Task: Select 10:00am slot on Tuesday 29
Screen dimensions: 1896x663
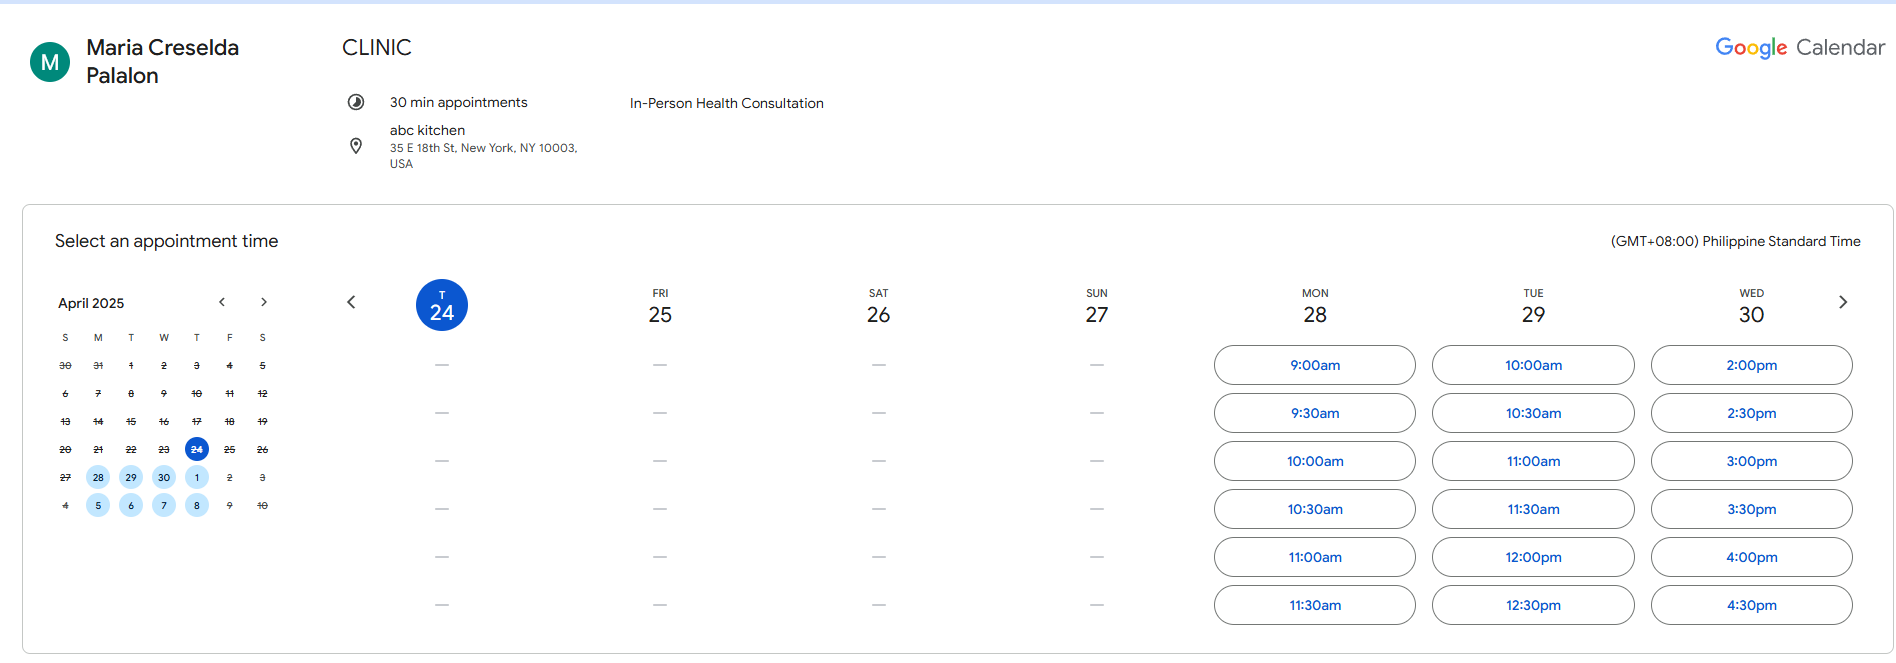Action: (1532, 365)
